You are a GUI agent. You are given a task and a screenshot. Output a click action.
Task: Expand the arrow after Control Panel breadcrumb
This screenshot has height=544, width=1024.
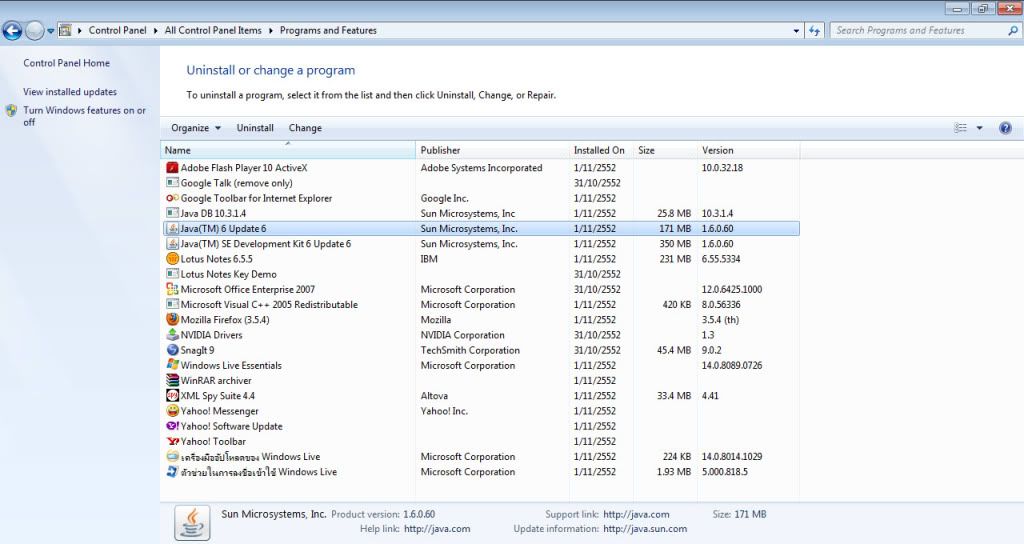point(155,30)
